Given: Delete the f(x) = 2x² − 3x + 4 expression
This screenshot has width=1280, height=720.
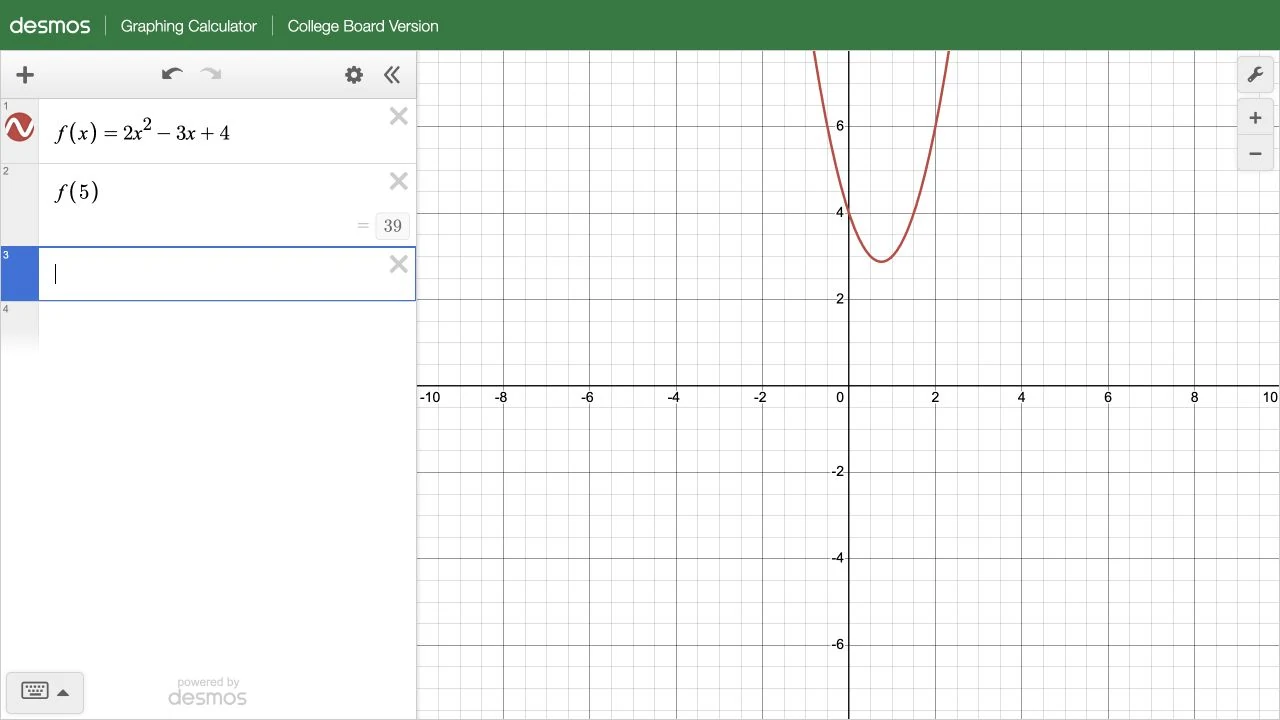Looking at the screenshot, I should point(399,117).
